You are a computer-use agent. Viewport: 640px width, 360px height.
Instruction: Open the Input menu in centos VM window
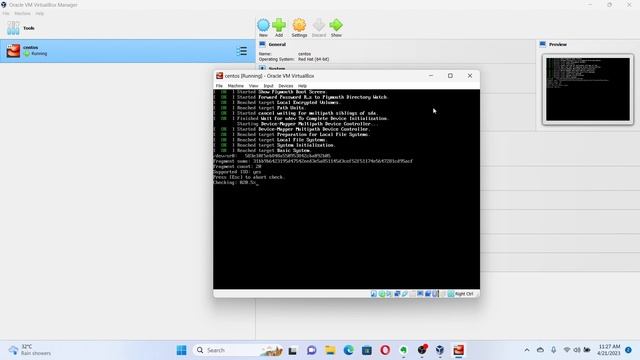268,86
